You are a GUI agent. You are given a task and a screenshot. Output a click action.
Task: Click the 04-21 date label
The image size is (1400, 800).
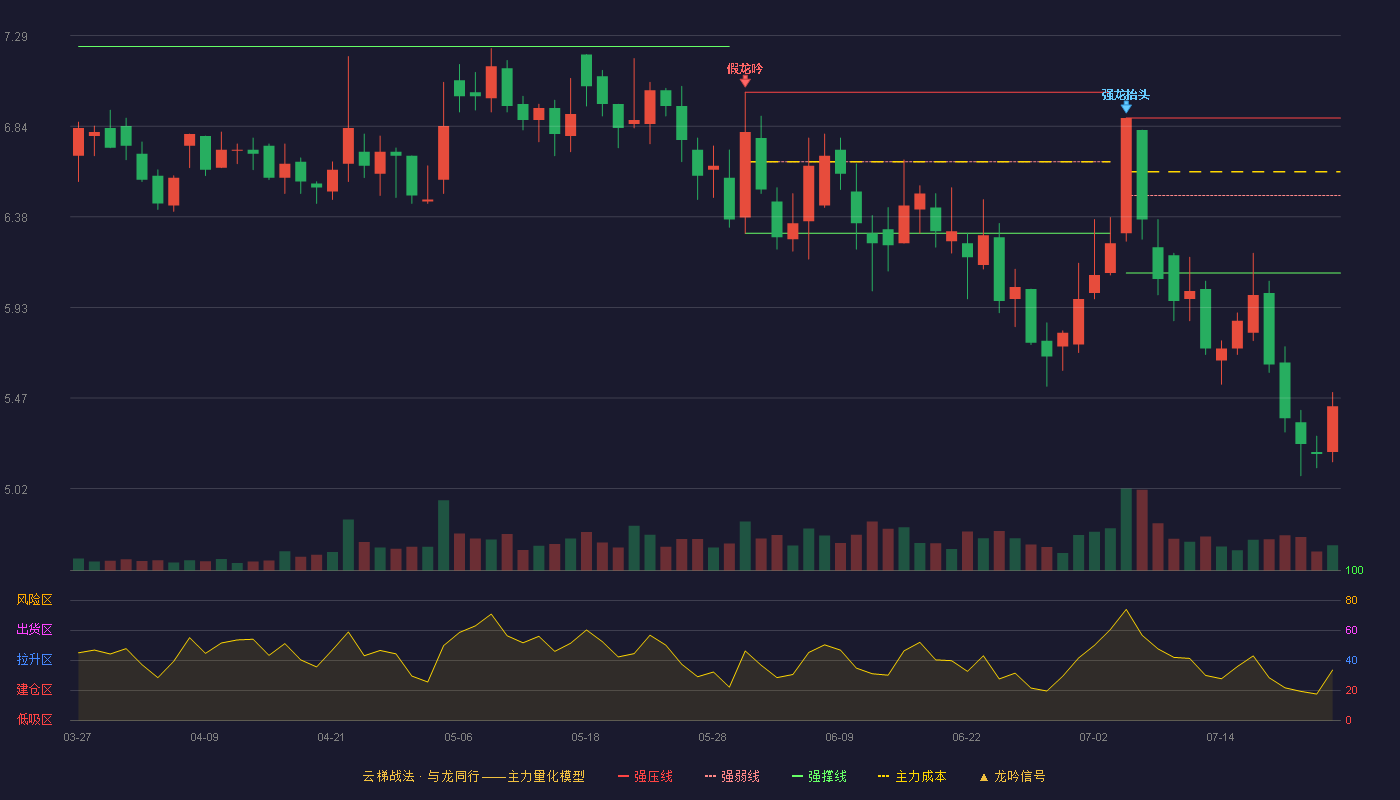pyautogui.click(x=331, y=737)
